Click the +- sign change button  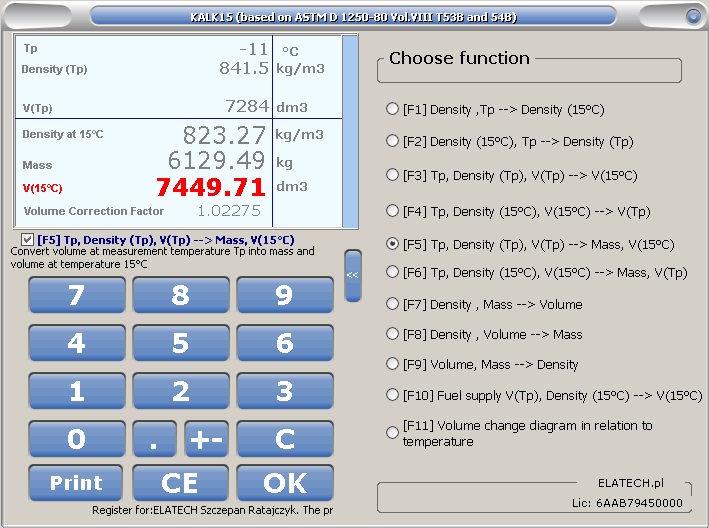tap(207, 439)
